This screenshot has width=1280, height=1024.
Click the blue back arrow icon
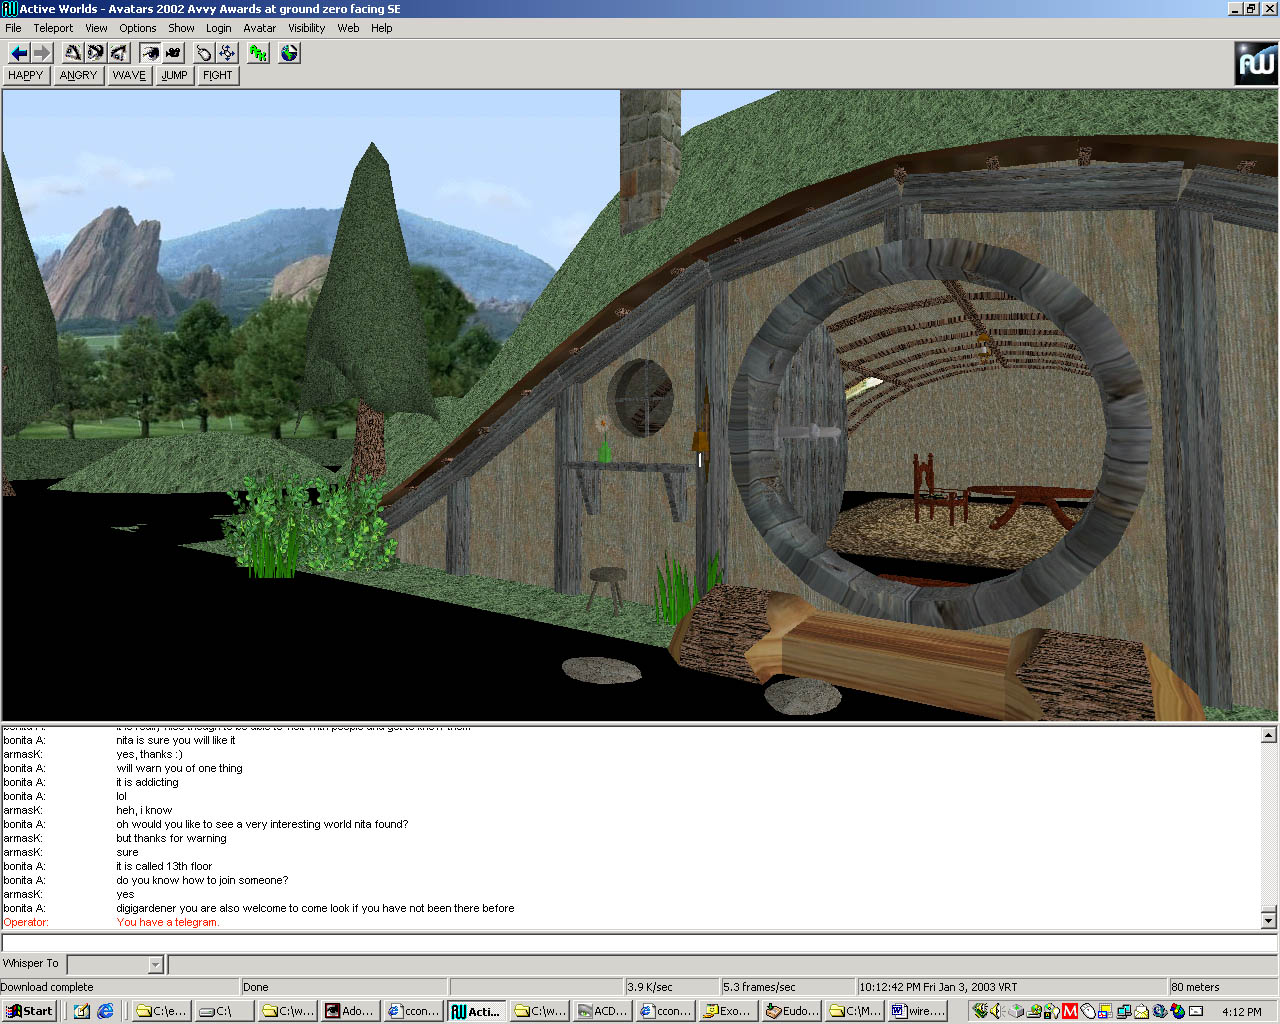coord(18,53)
